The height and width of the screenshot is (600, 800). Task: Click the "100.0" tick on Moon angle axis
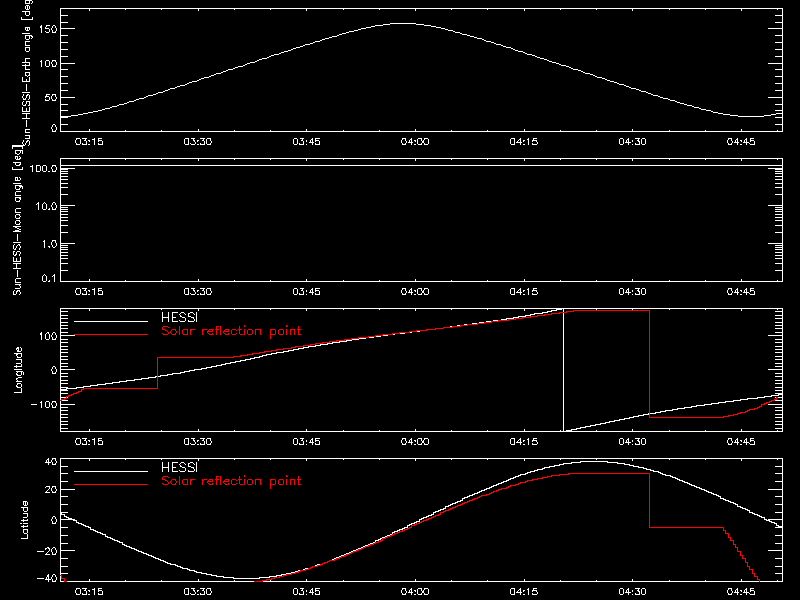click(43, 168)
